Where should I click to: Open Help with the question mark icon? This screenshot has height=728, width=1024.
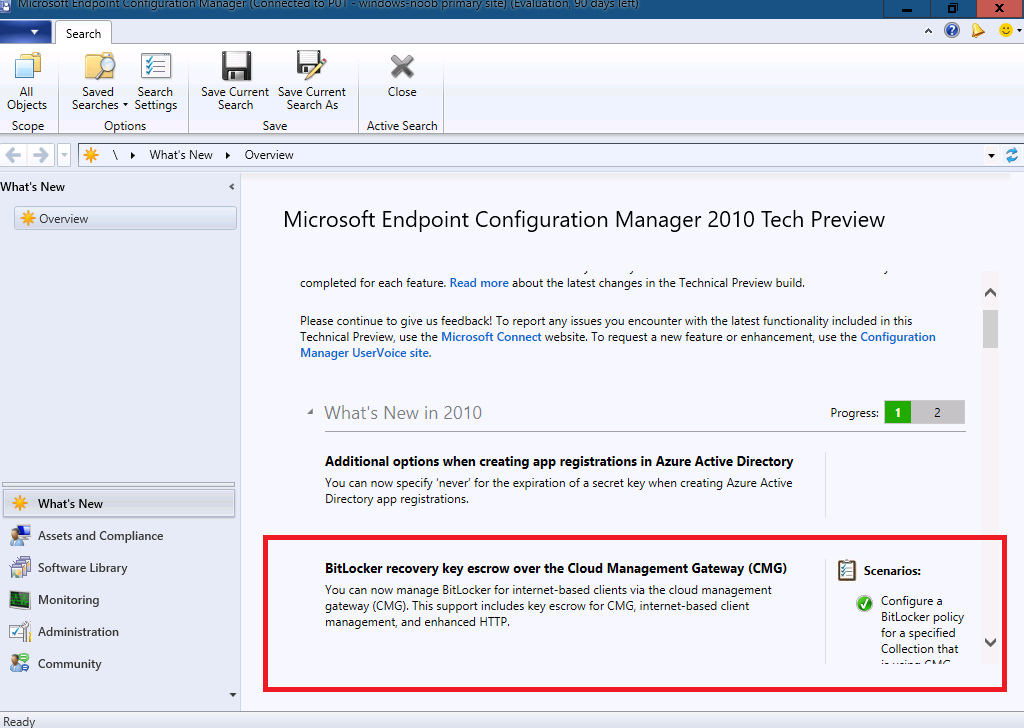pyautogui.click(x=952, y=30)
